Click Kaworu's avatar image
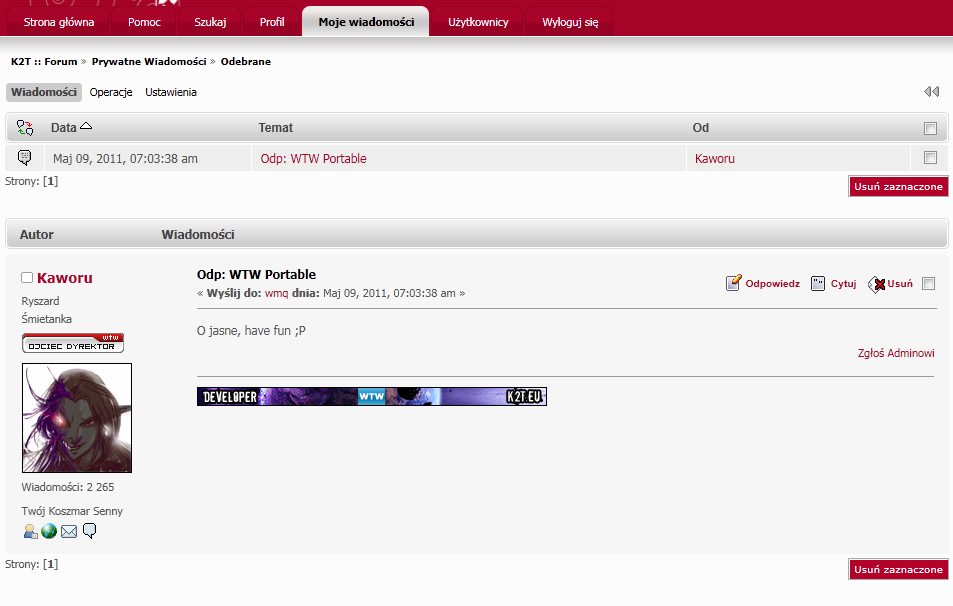Image resolution: width=953 pixels, height=606 pixels. click(x=77, y=418)
